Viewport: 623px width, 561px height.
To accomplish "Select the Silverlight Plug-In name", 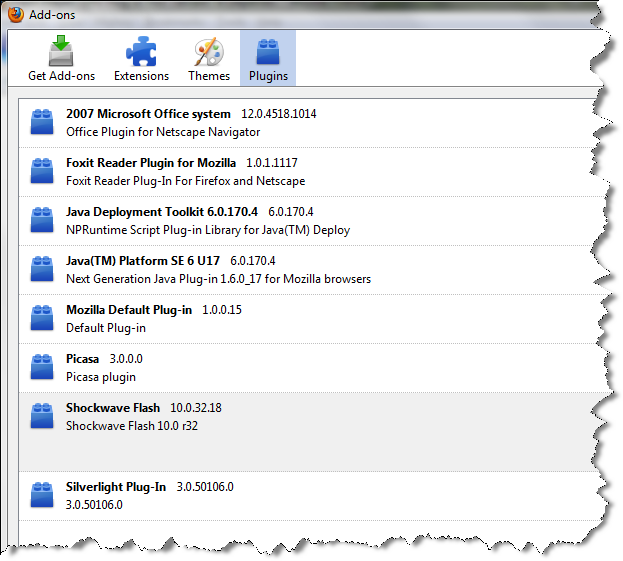I will click(116, 487).
